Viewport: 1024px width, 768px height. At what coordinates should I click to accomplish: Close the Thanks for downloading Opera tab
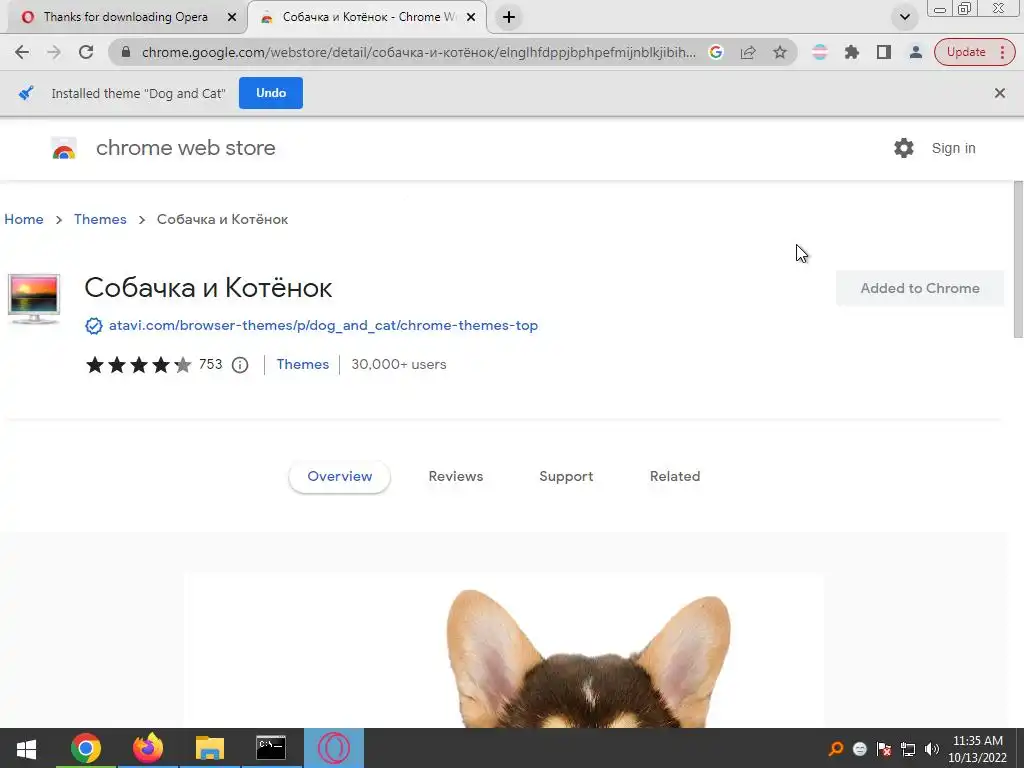pyautogui.click(x=231, y=18)
